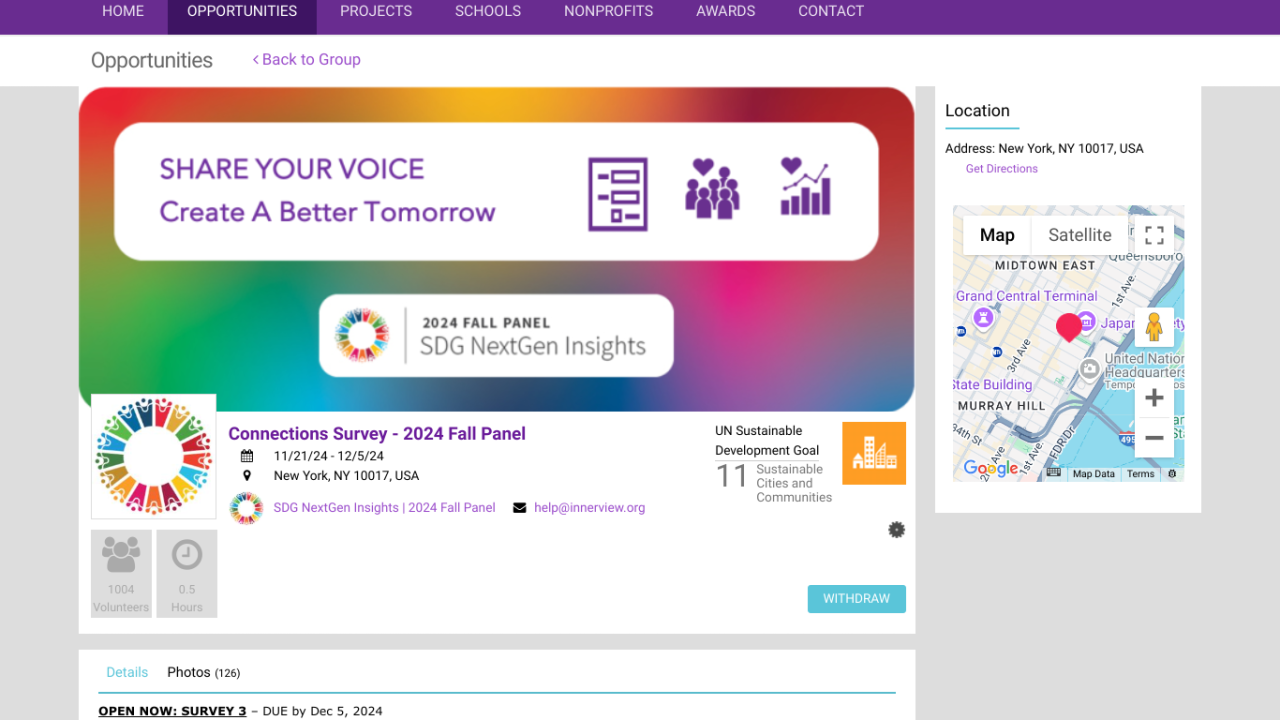Click the Grand Central Terminal map icon

[984, 317]
